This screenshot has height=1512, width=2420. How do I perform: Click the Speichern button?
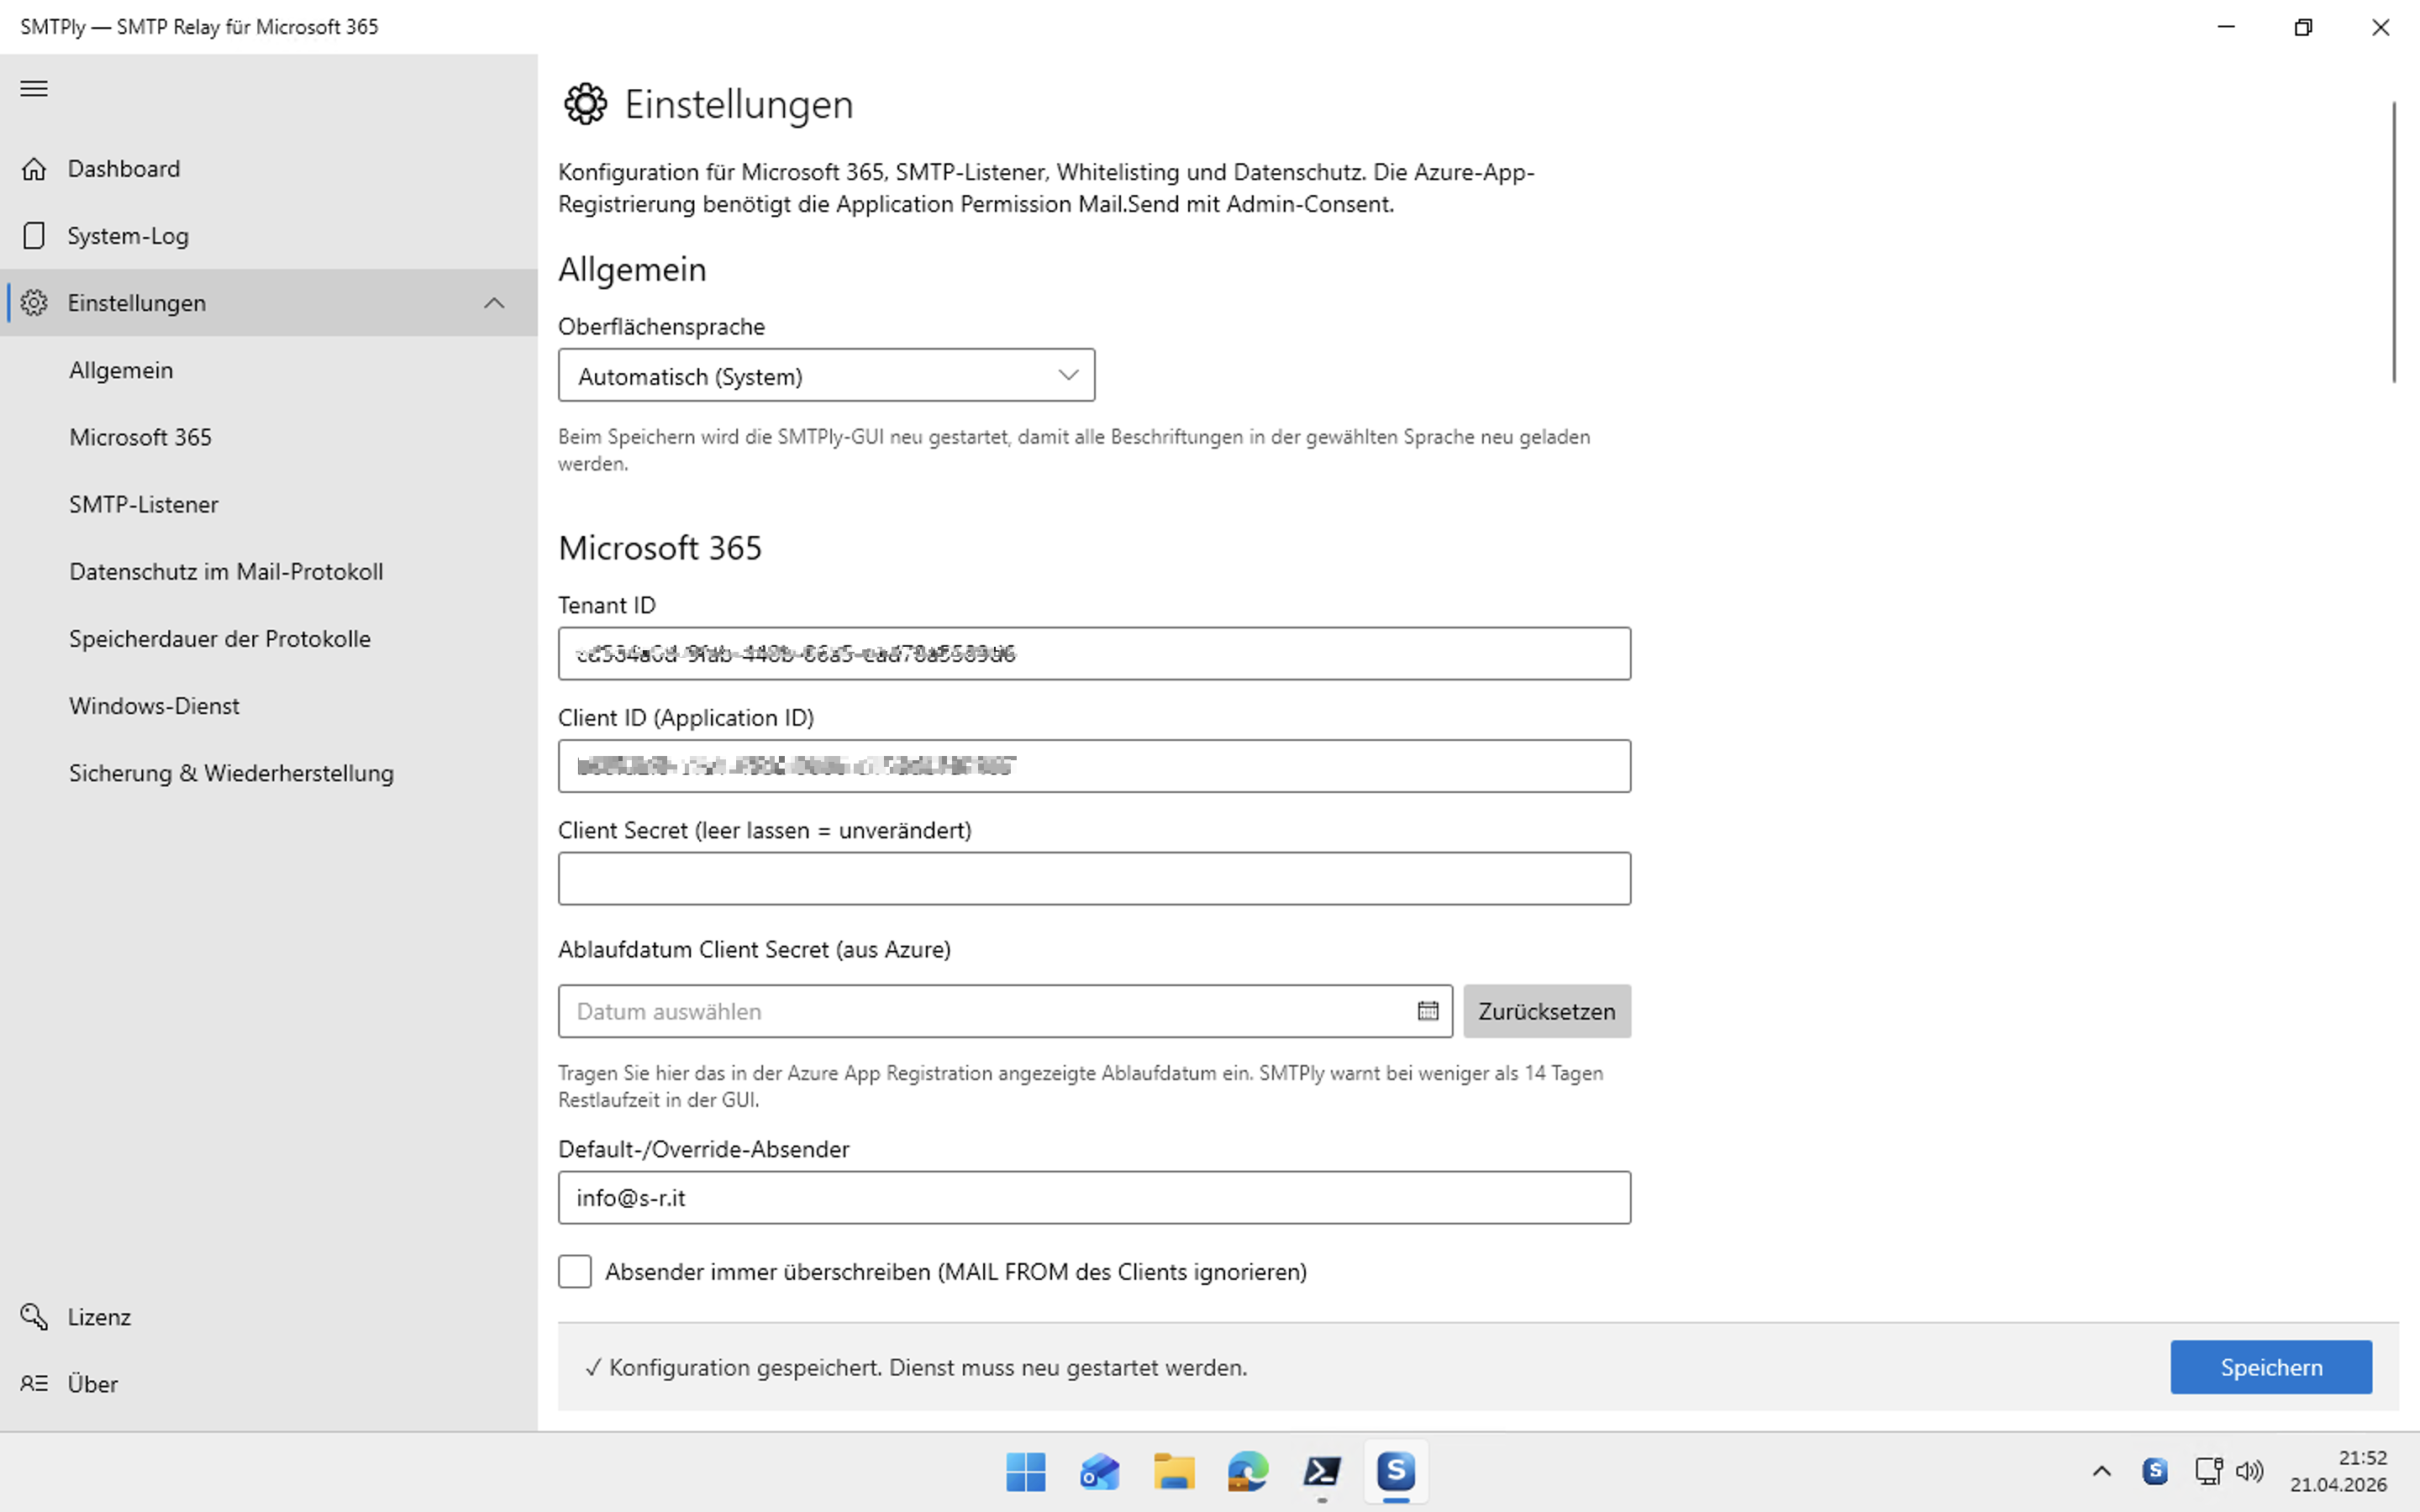pos(2271,1367)
